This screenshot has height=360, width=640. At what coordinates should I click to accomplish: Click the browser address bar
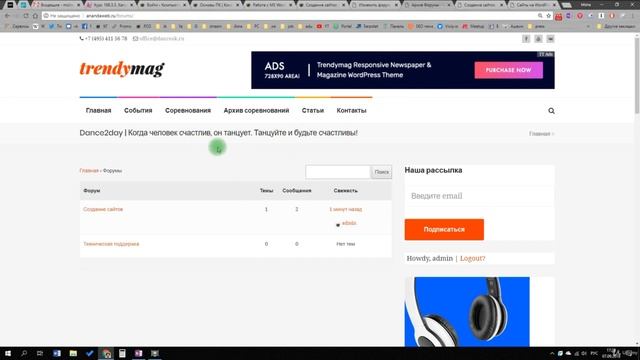pyautogui.click(x=290, y=16)
